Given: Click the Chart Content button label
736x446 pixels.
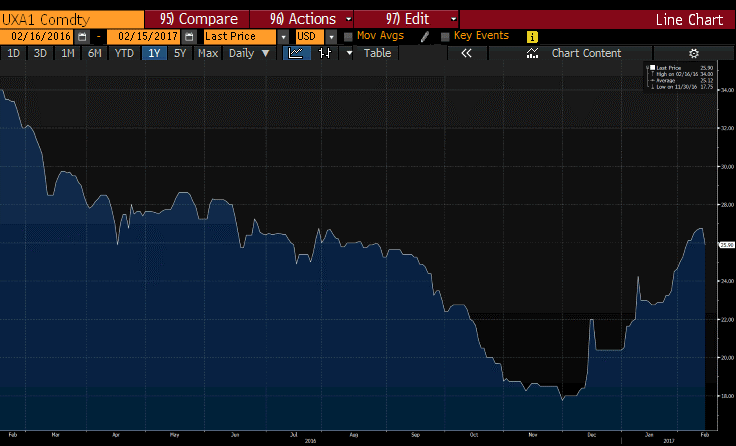Looking at the screenshot, I should click(586, 53).
